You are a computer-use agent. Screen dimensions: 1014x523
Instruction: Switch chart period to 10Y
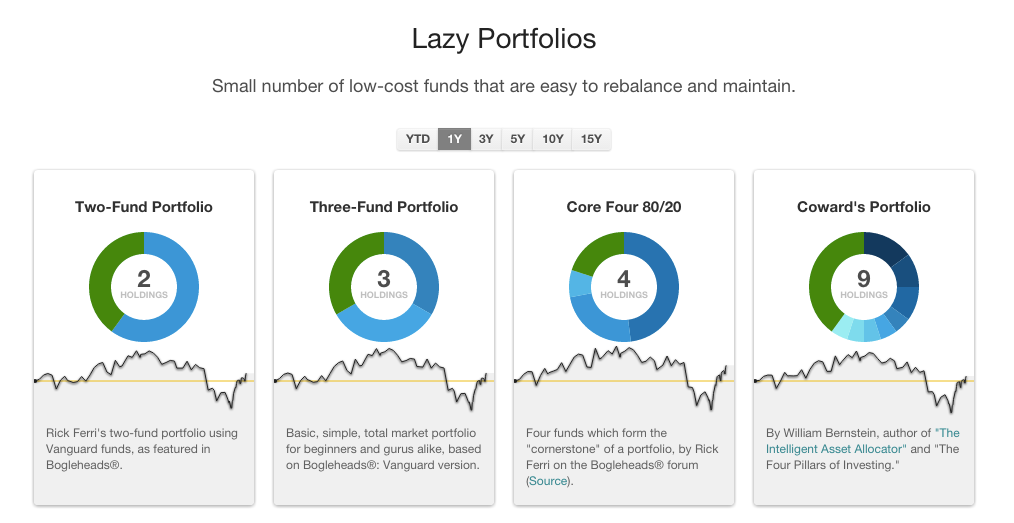(x=552, y=139)
